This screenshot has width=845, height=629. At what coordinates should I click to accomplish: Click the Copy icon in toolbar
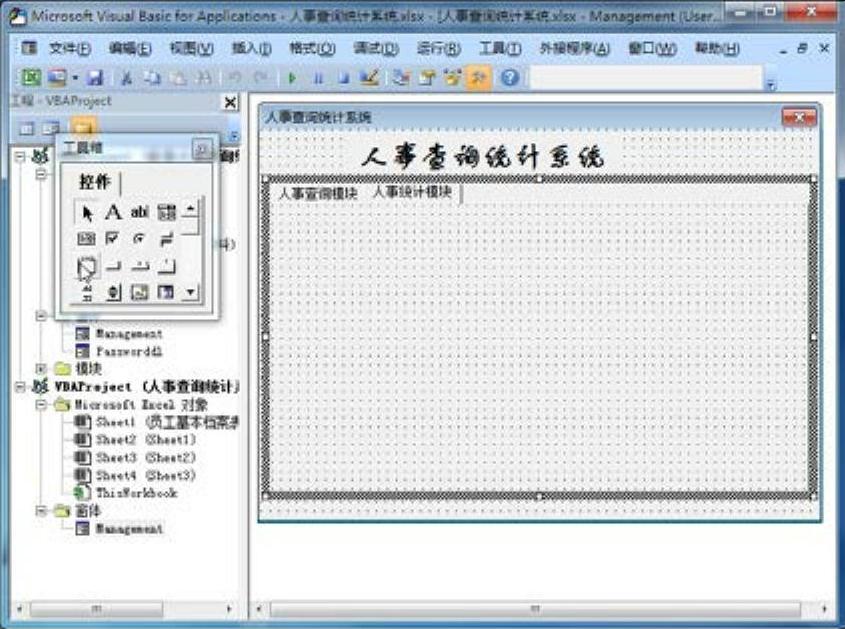(x=153, y=78)
